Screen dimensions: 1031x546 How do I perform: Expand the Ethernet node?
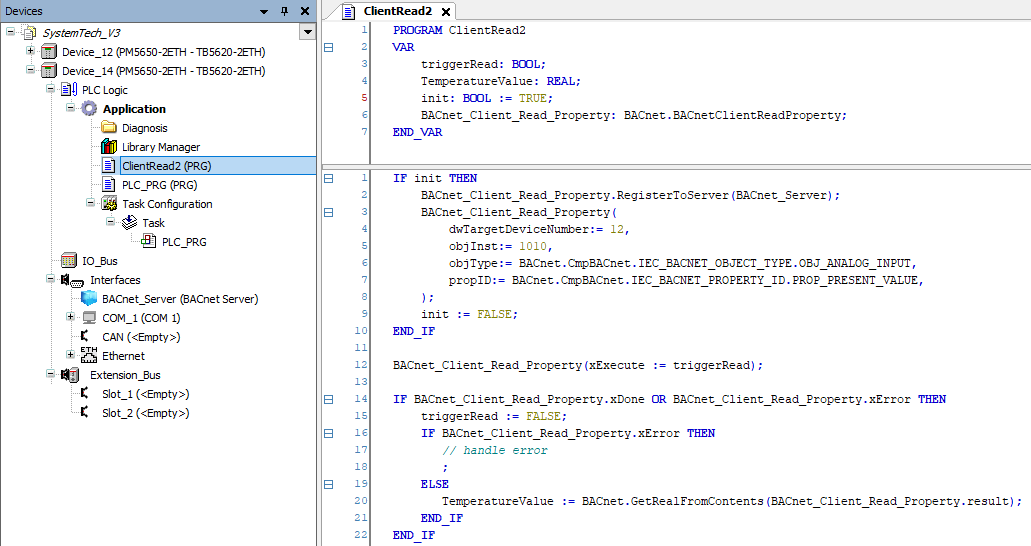[x=70, y=356]
